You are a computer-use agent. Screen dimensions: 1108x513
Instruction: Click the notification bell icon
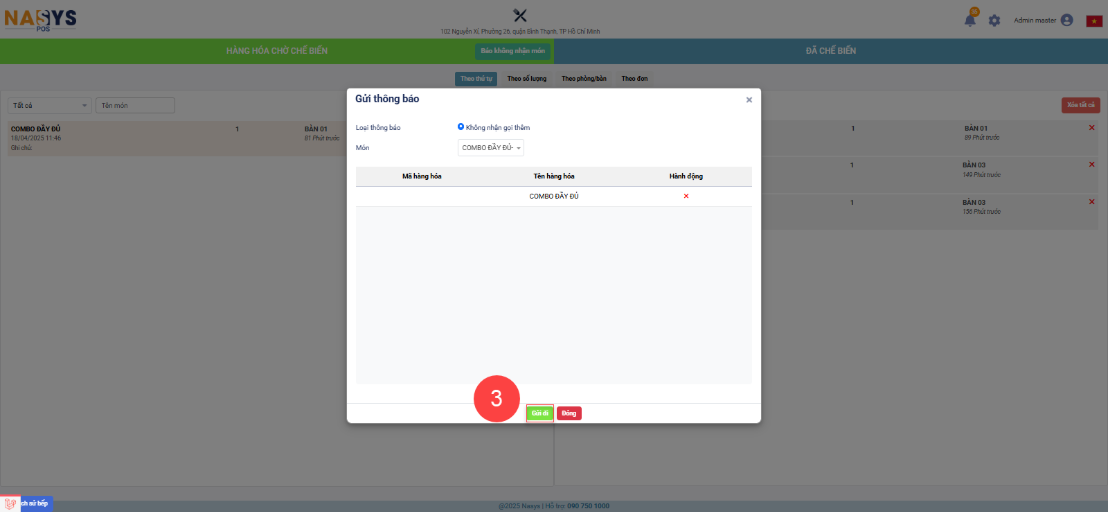pyautogui.click(x=969, y=20)
